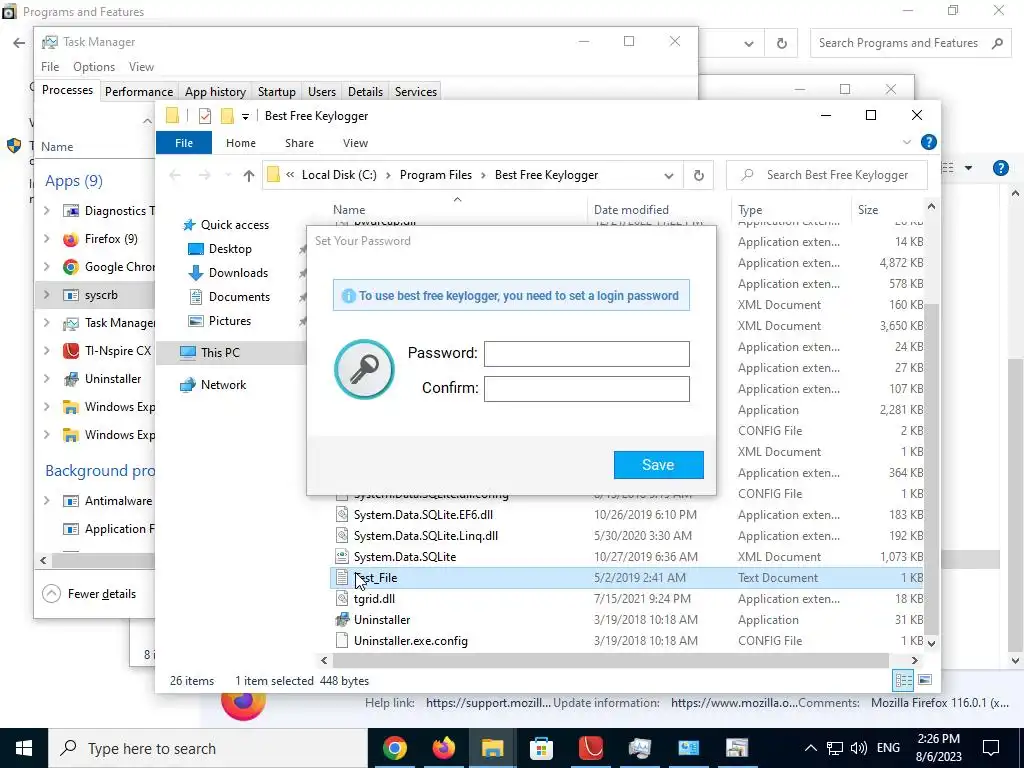
Task: Sort files by Date modified column
Action: 631,210
